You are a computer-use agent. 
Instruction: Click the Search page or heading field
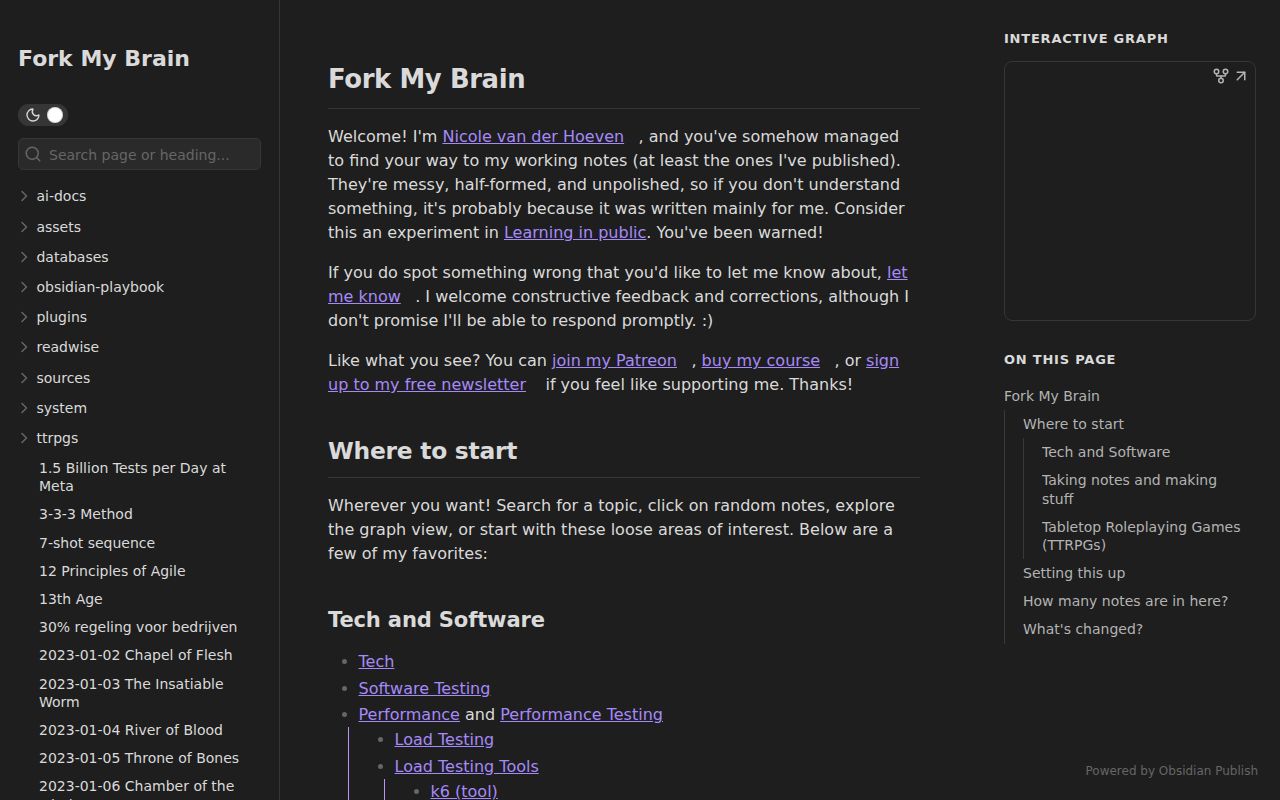tap(150, 154)
